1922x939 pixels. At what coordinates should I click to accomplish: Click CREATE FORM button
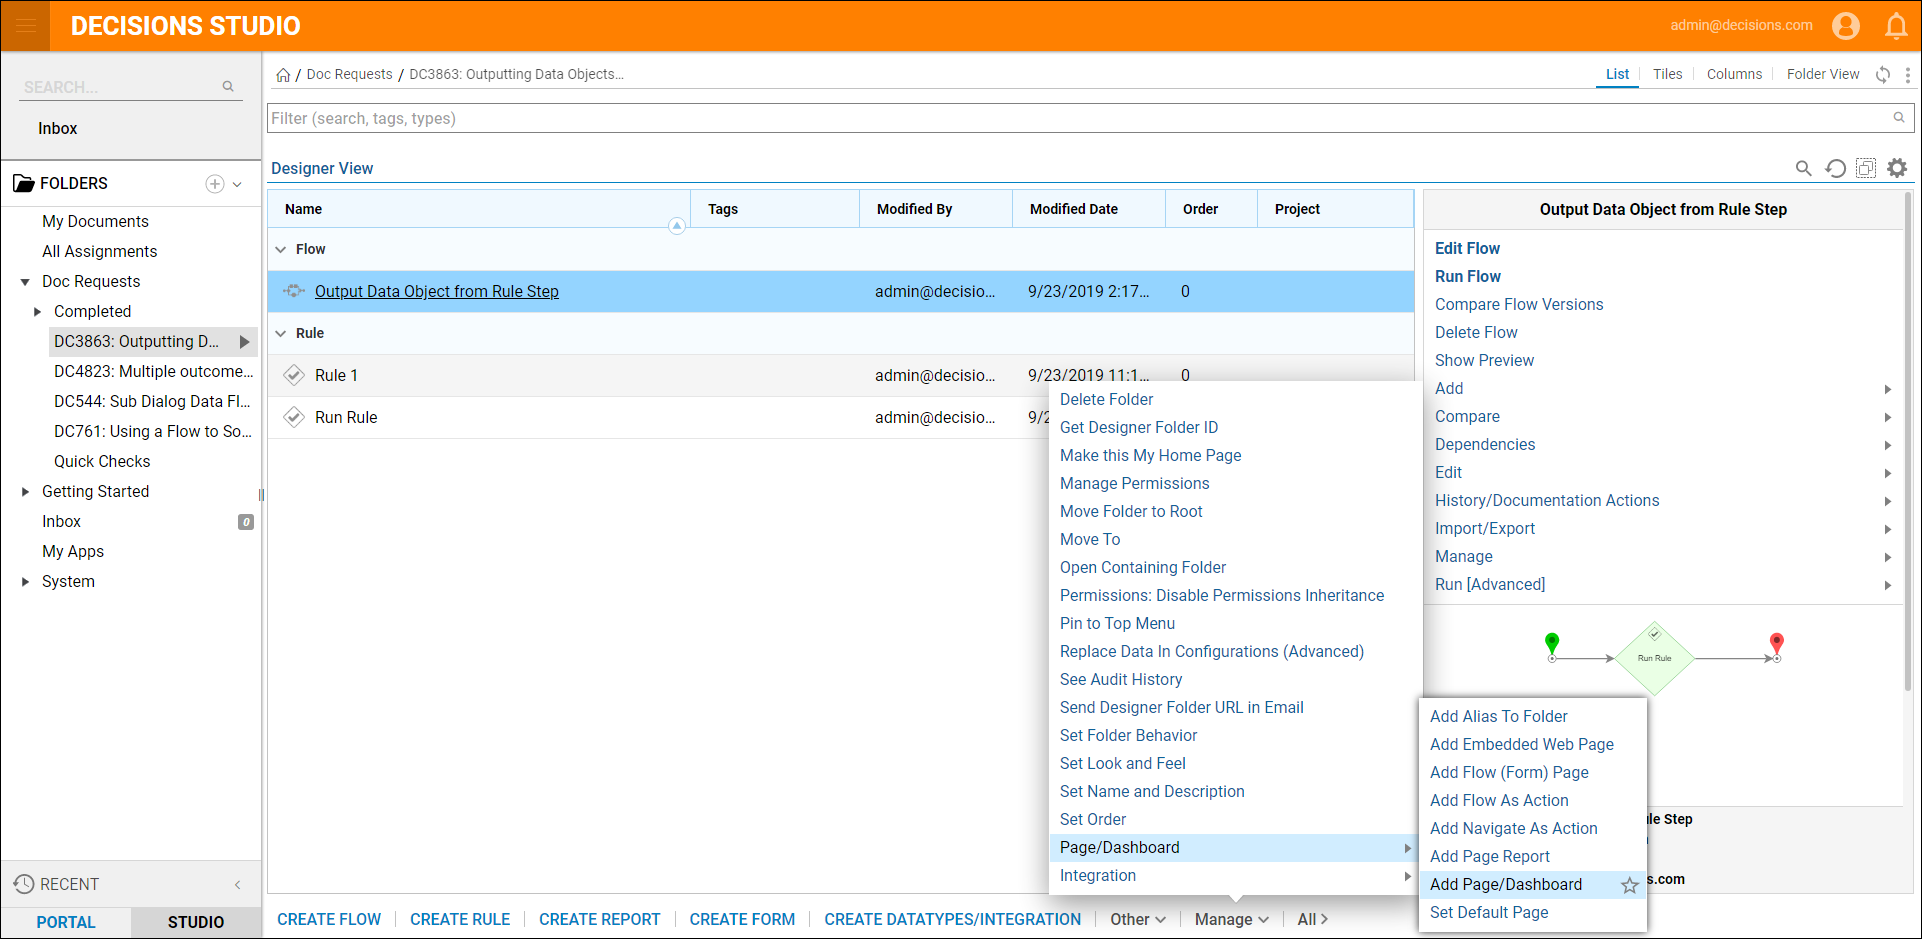742,919
